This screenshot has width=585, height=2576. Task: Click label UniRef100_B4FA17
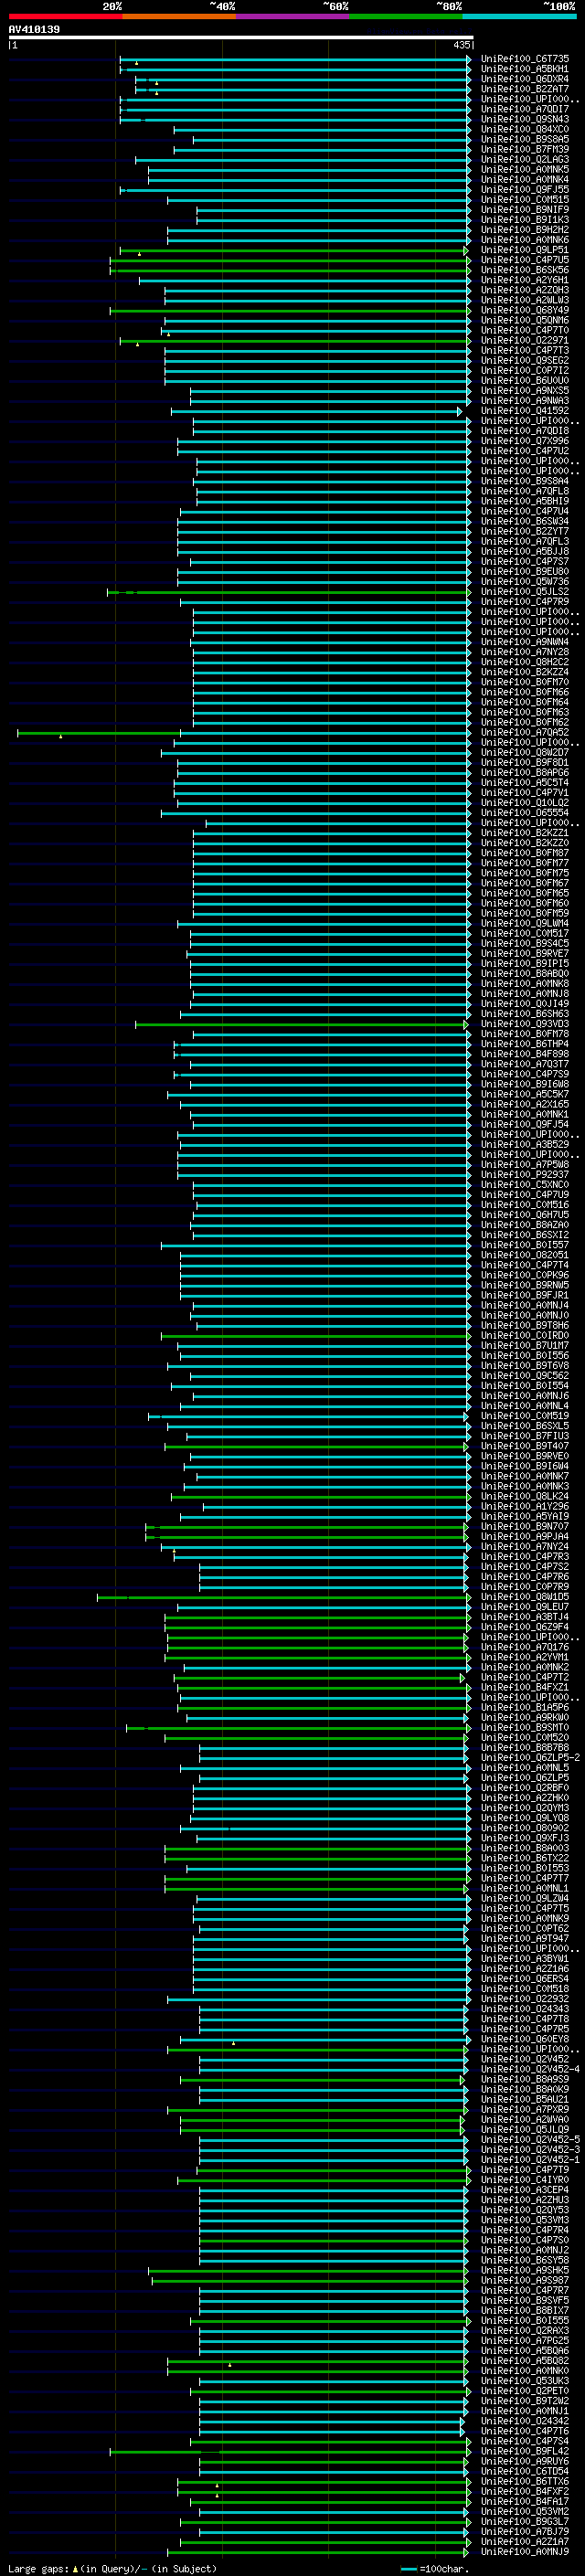525,2501
